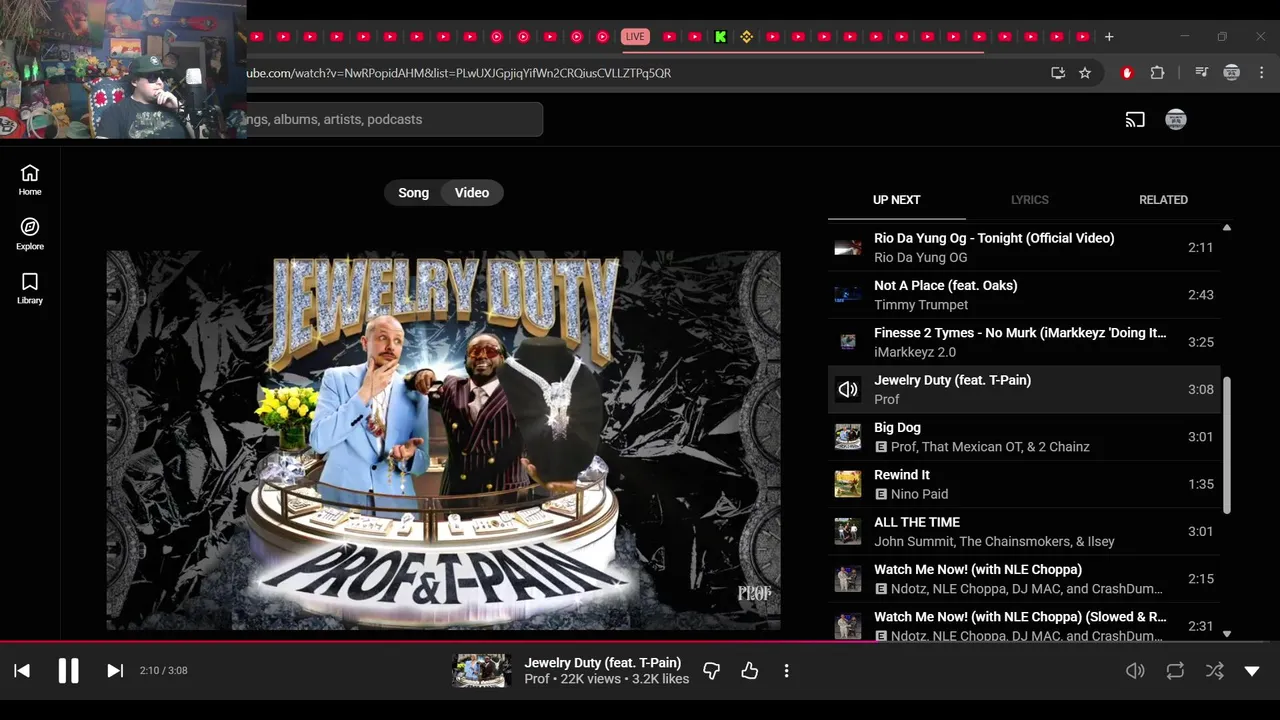Open browser profile icon
Screen dimensions: 1280x720
1232,73
